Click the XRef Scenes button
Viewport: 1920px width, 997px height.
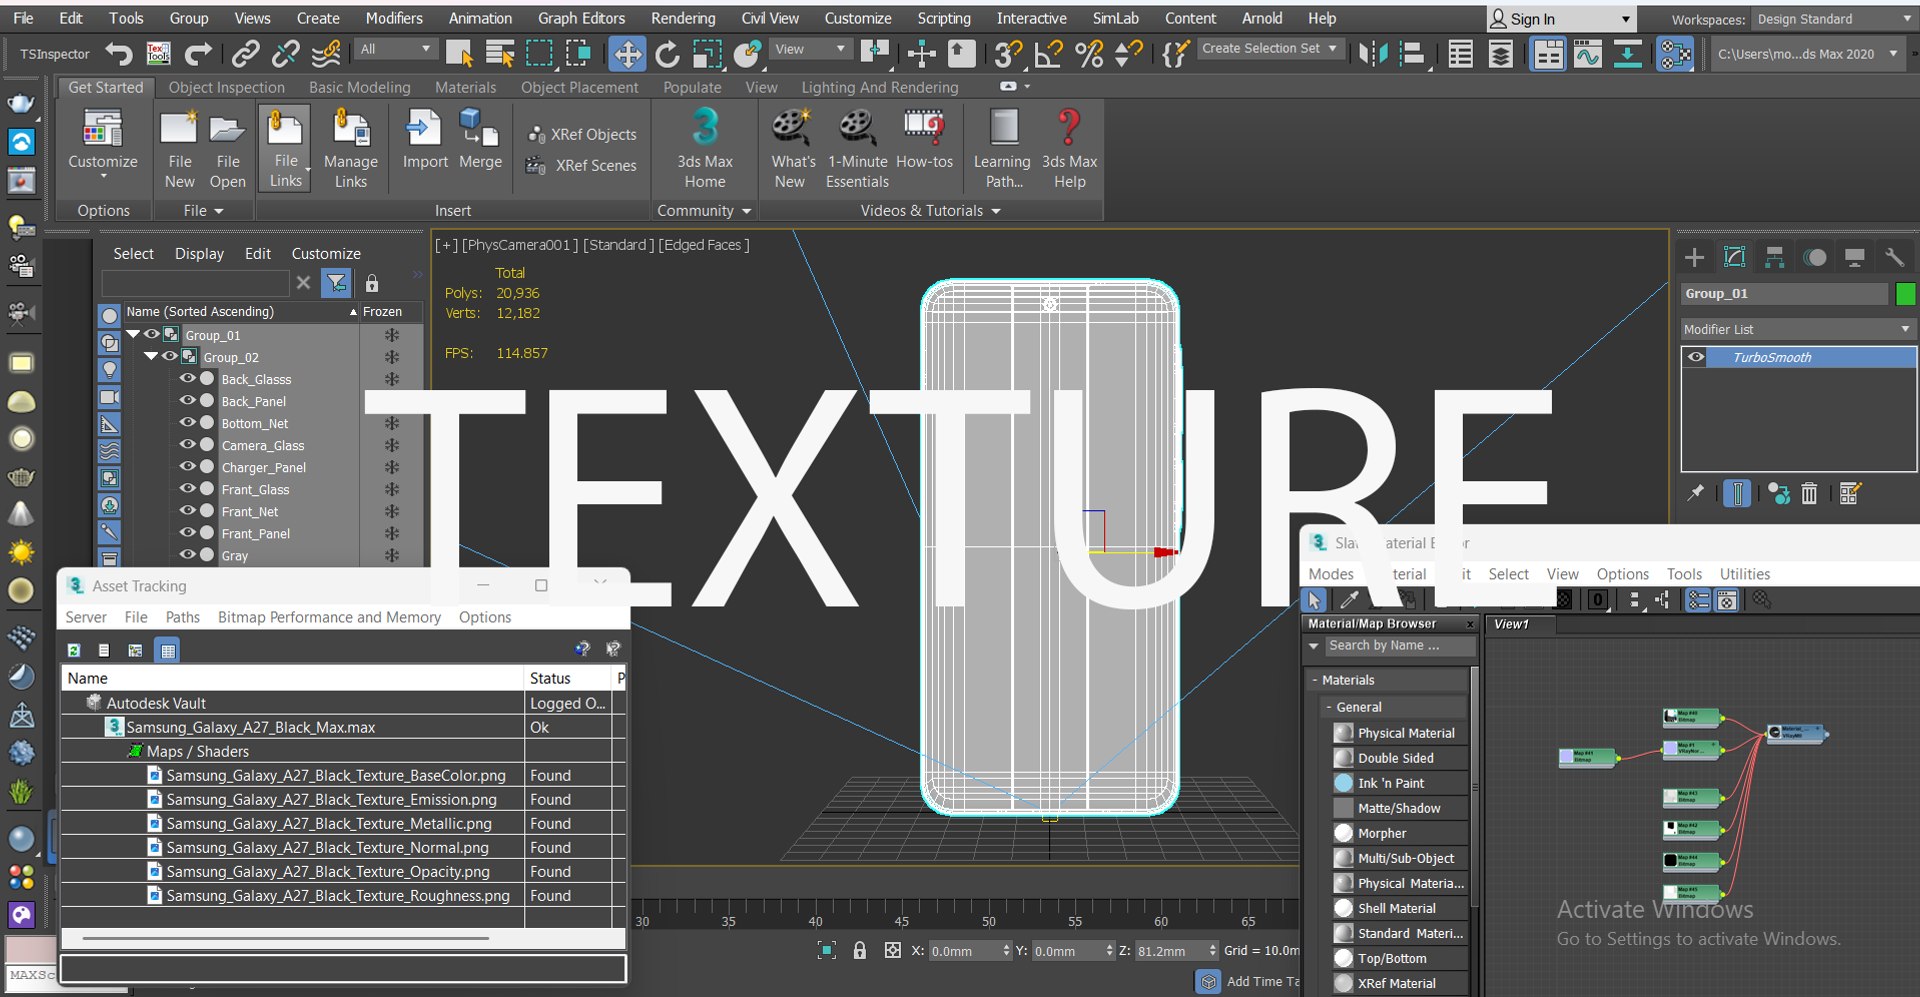582,165
